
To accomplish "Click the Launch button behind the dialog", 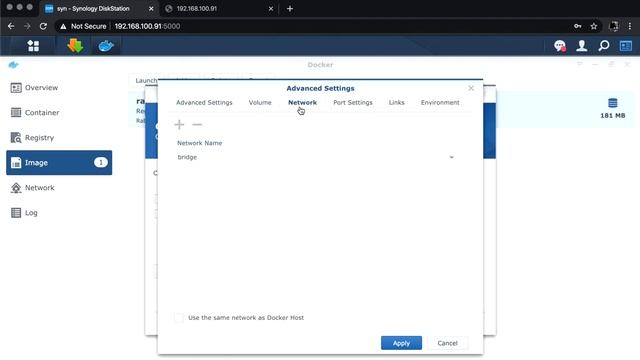I will [145, 80].
